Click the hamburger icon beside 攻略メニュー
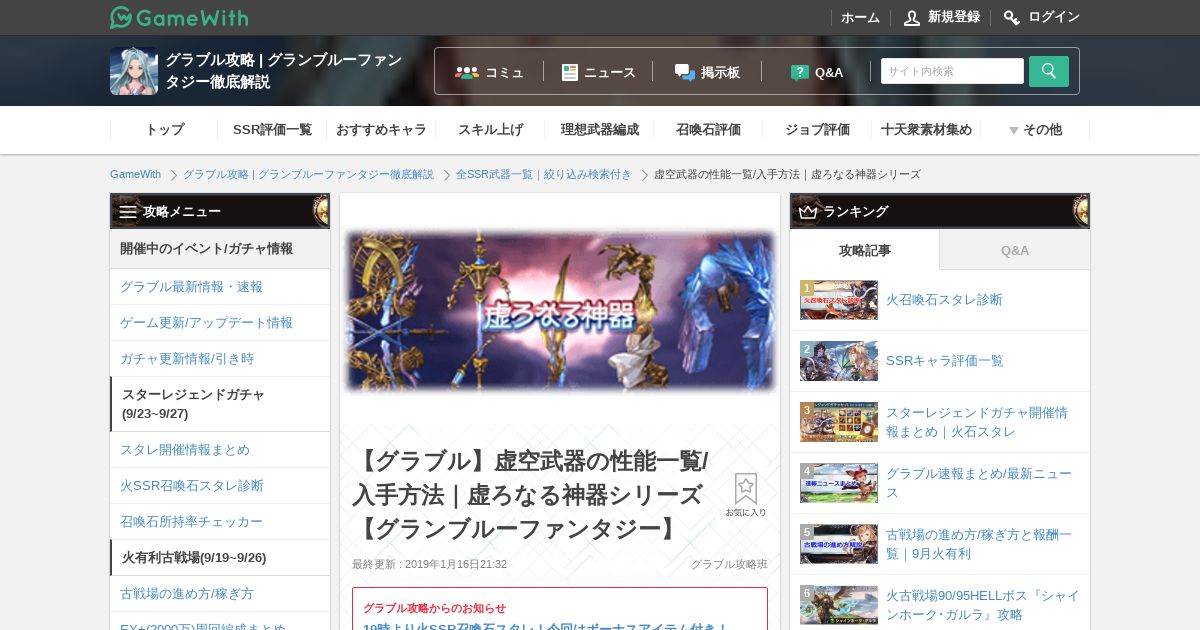 128,211
